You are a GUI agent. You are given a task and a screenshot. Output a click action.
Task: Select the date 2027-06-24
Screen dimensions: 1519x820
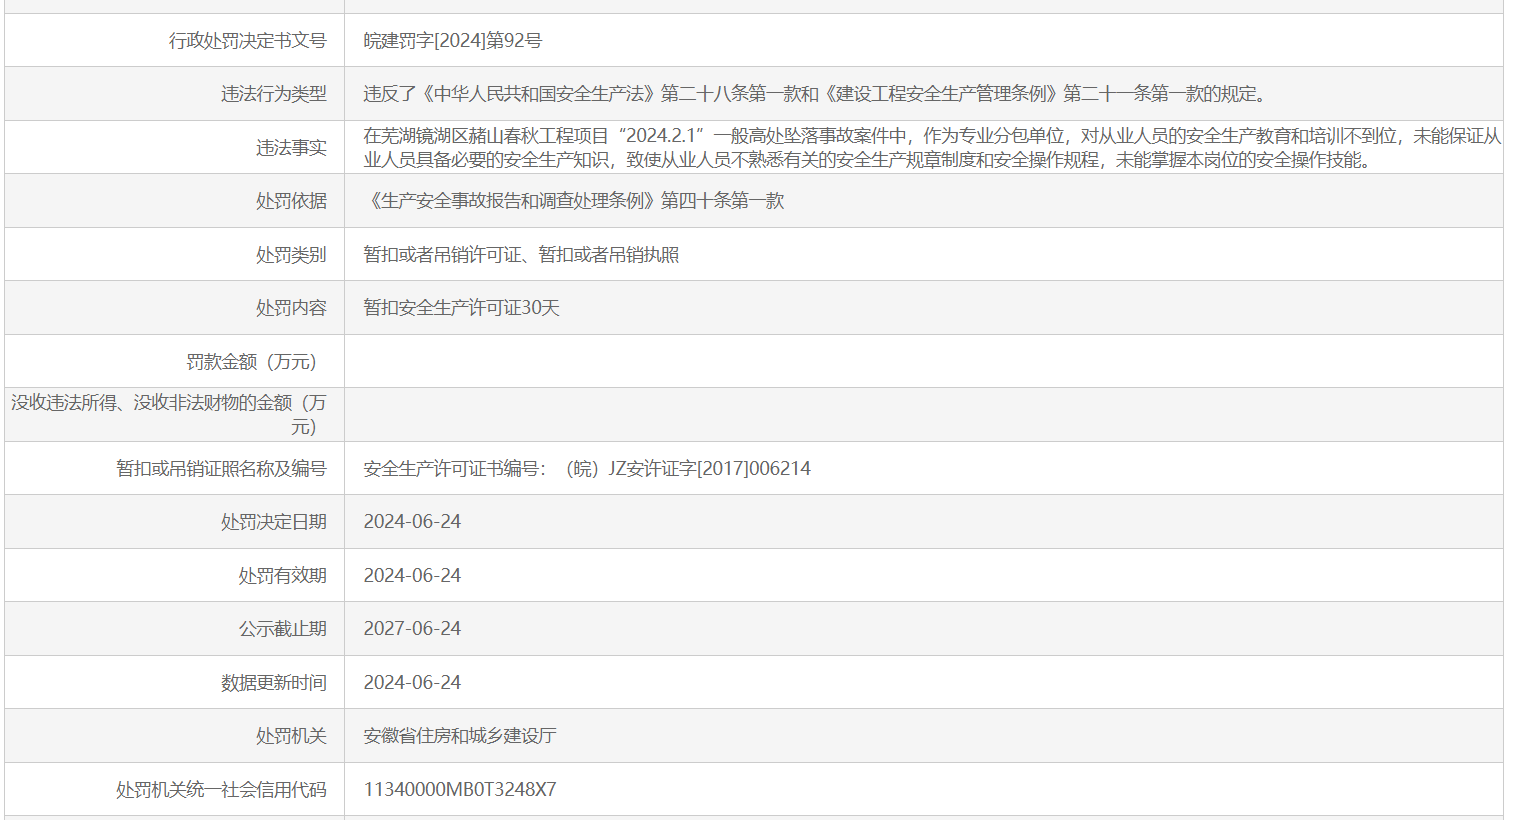click(412, 629)
